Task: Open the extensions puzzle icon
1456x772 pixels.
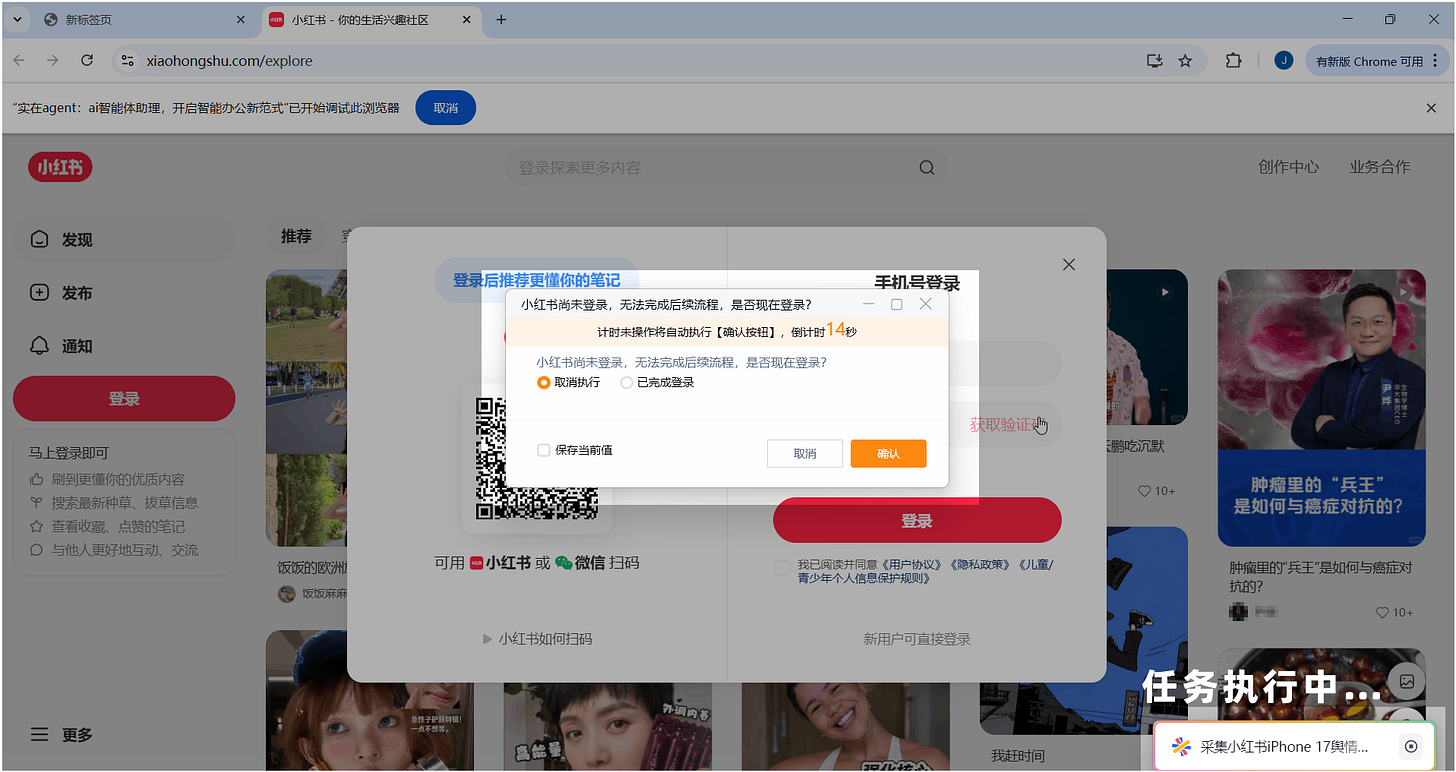Action: pyautogui.click(x=1234, y=60)
